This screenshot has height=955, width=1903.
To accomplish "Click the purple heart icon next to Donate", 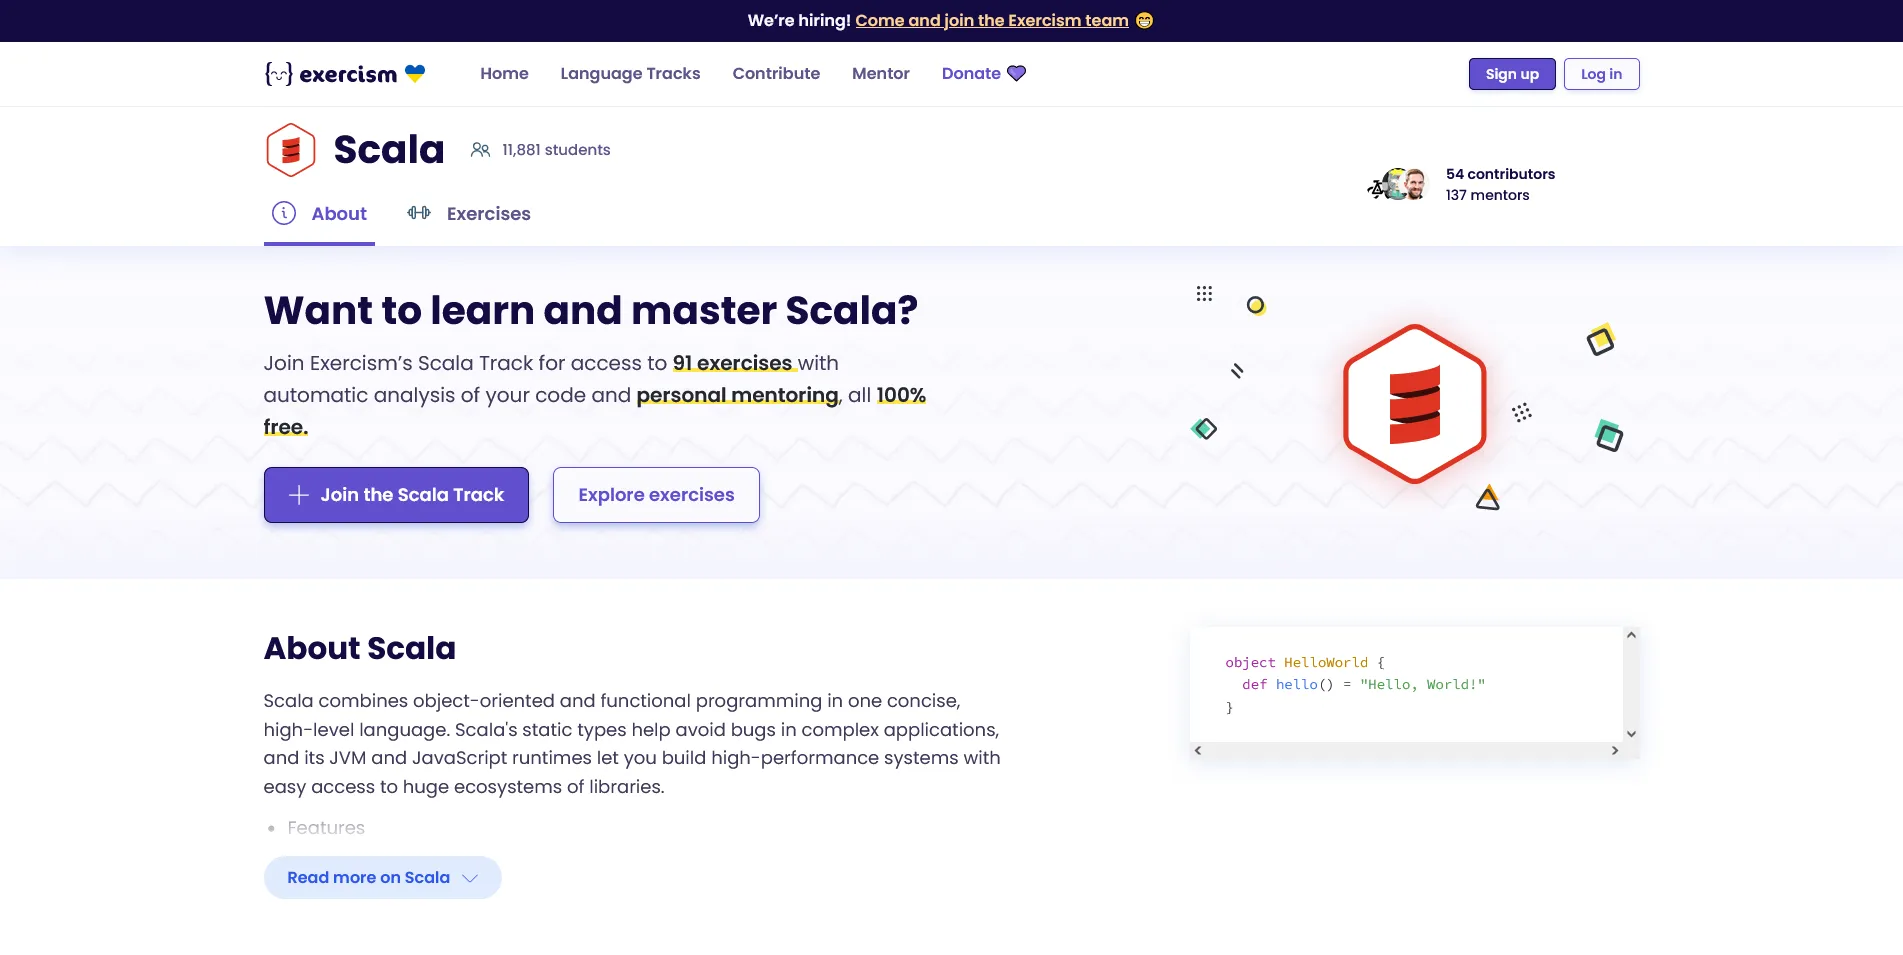I will (1016, 73).
